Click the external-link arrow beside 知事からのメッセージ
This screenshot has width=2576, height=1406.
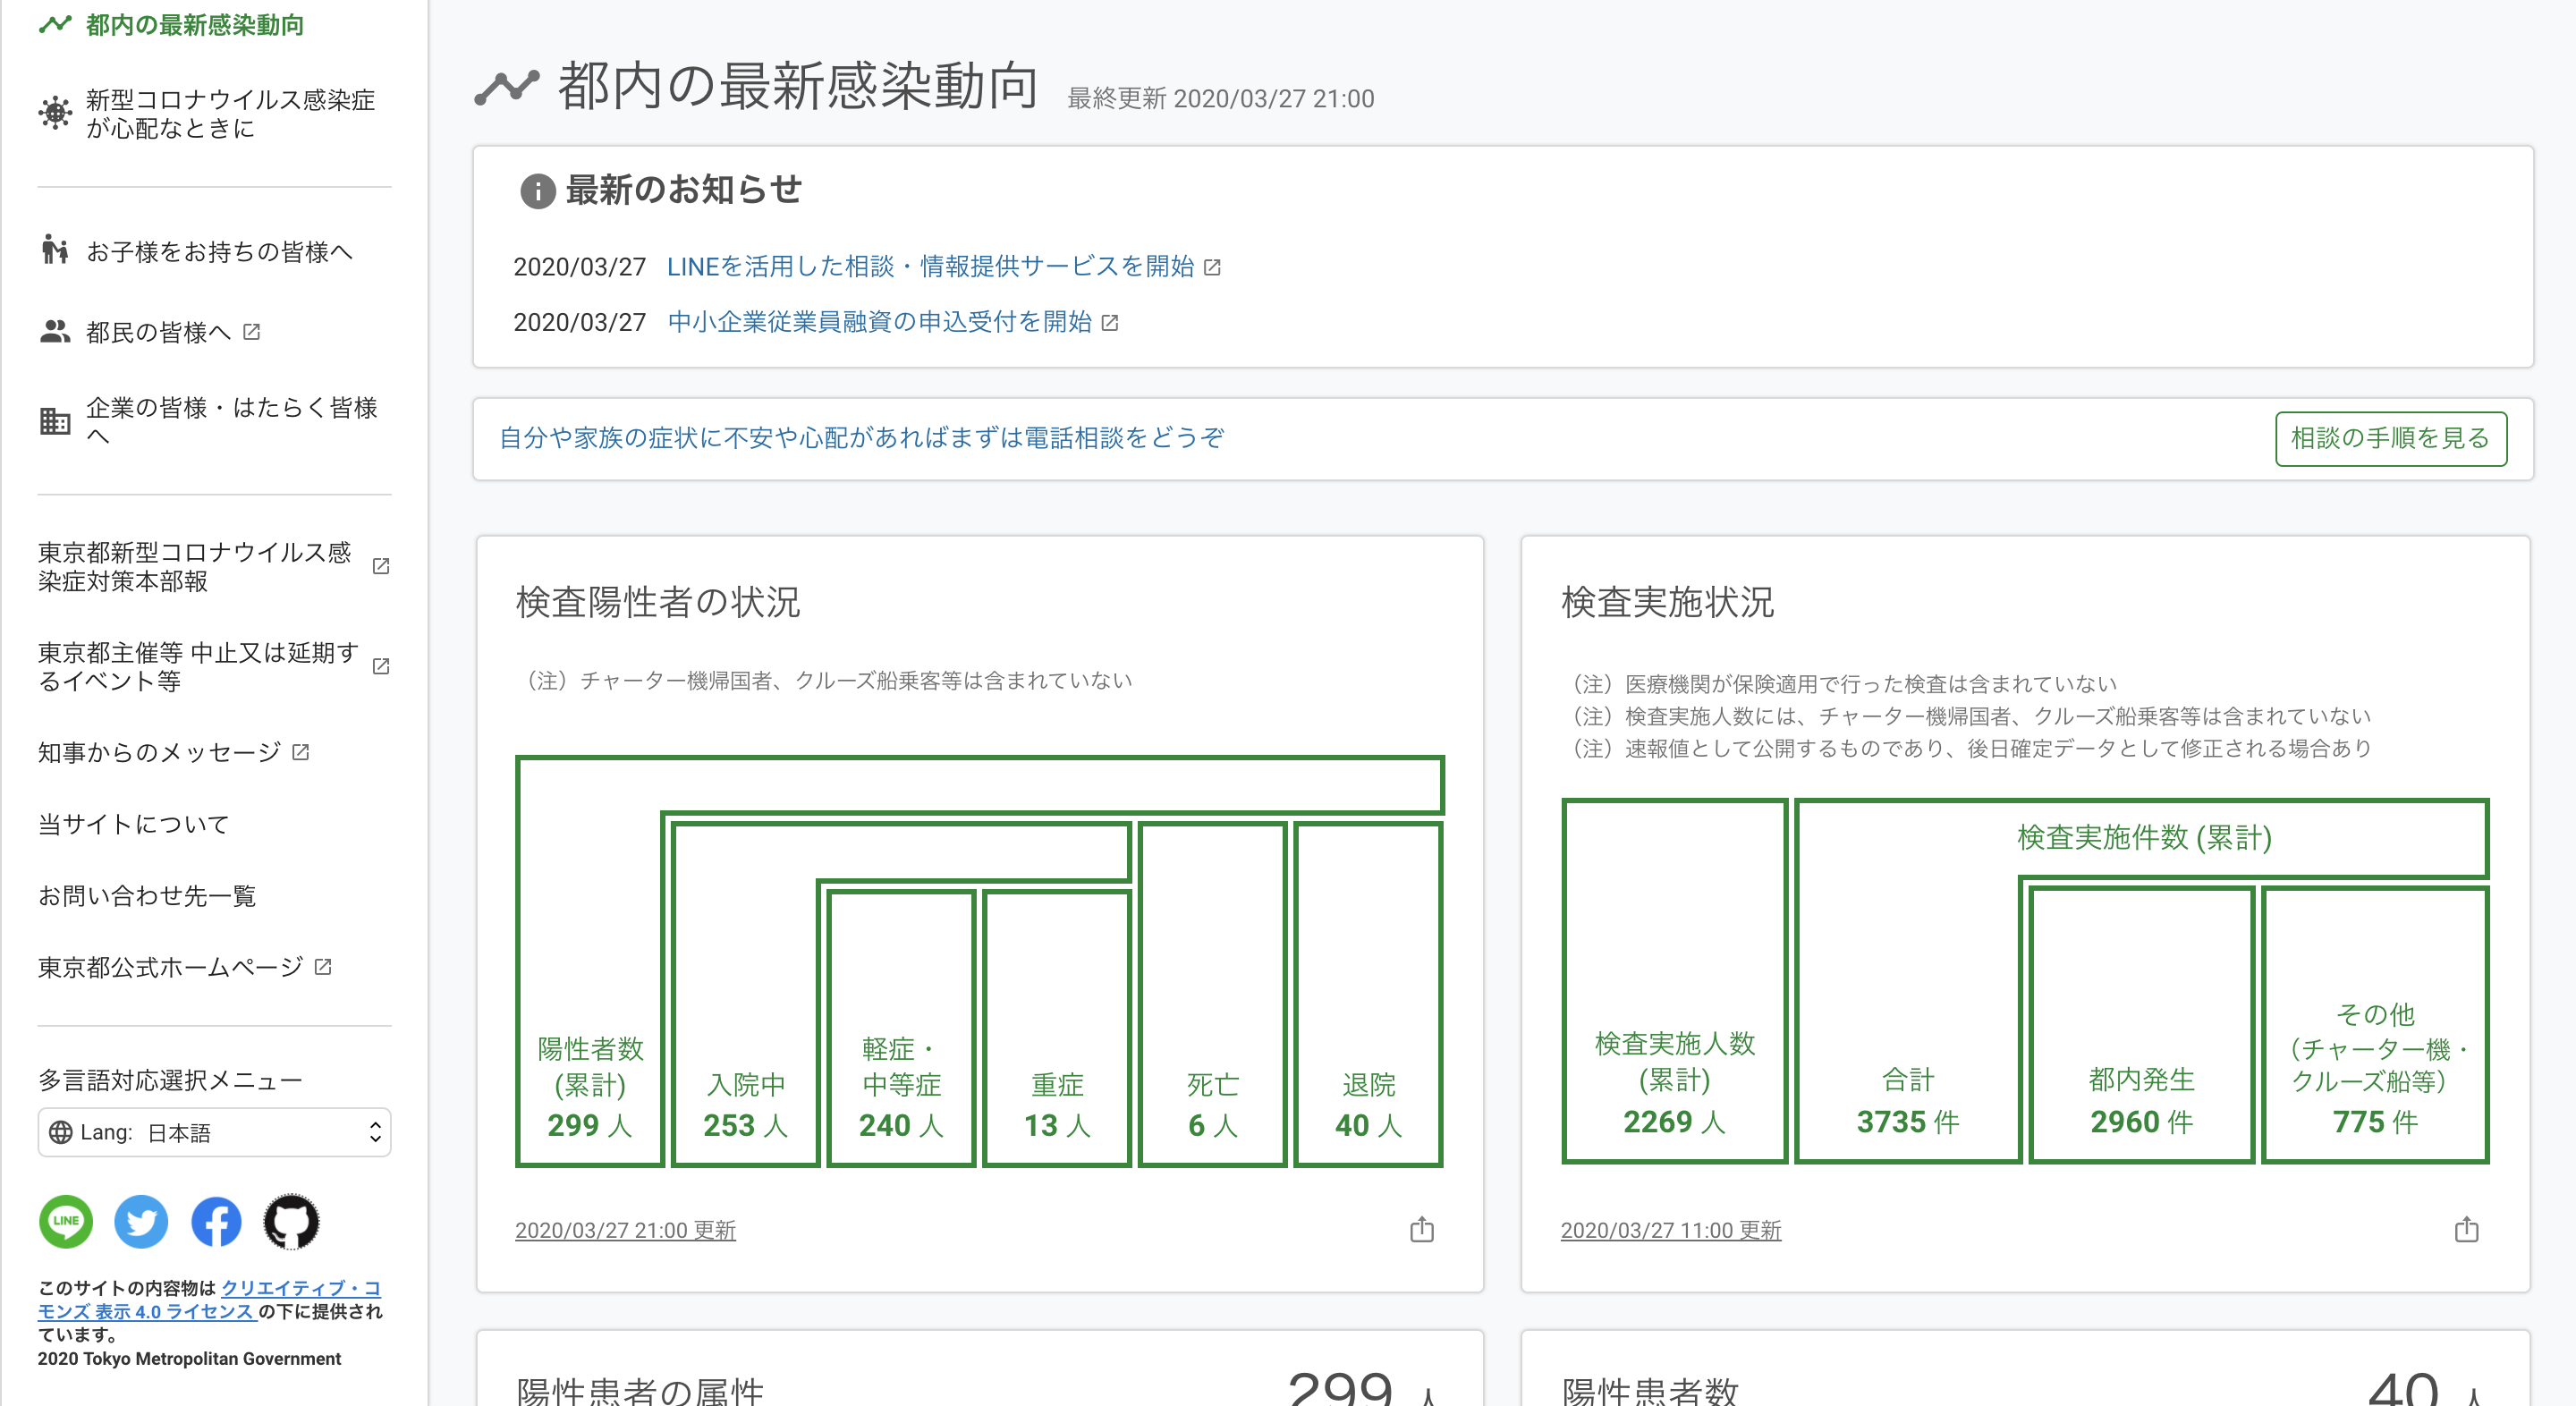tap(301, 752)
